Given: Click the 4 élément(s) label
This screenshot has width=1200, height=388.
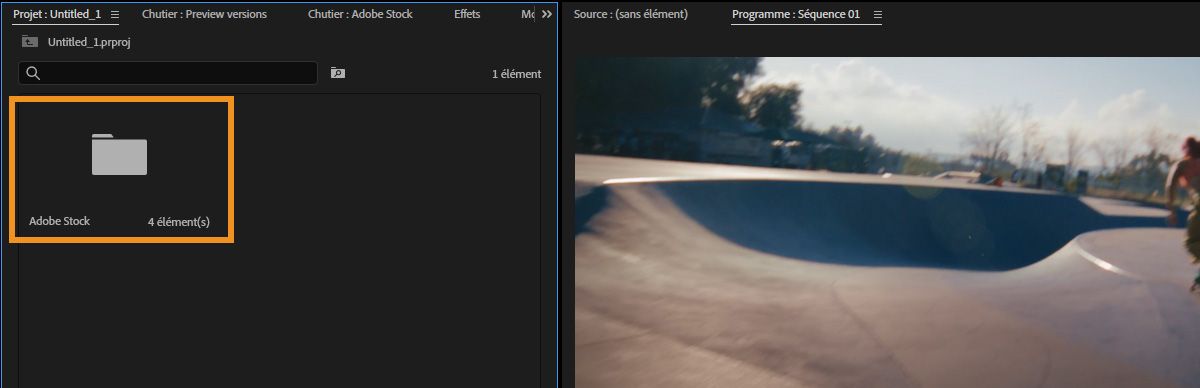Looking at the screenshot, I should 178,222.
